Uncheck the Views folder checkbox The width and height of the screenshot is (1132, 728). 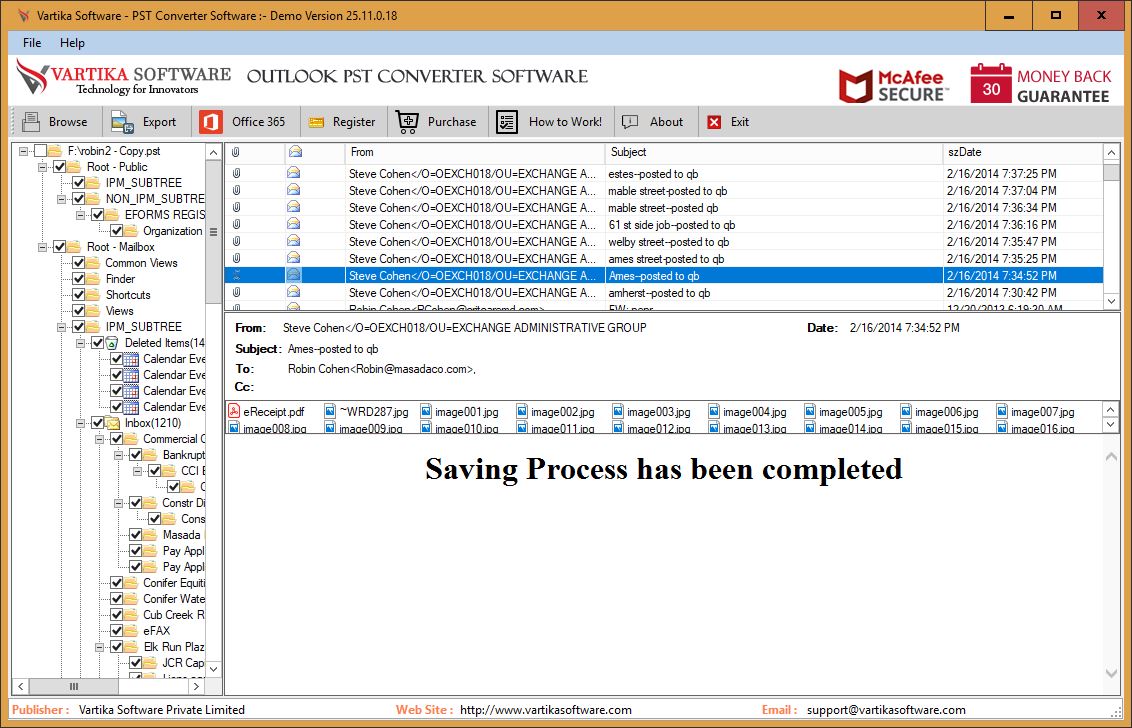79,311
